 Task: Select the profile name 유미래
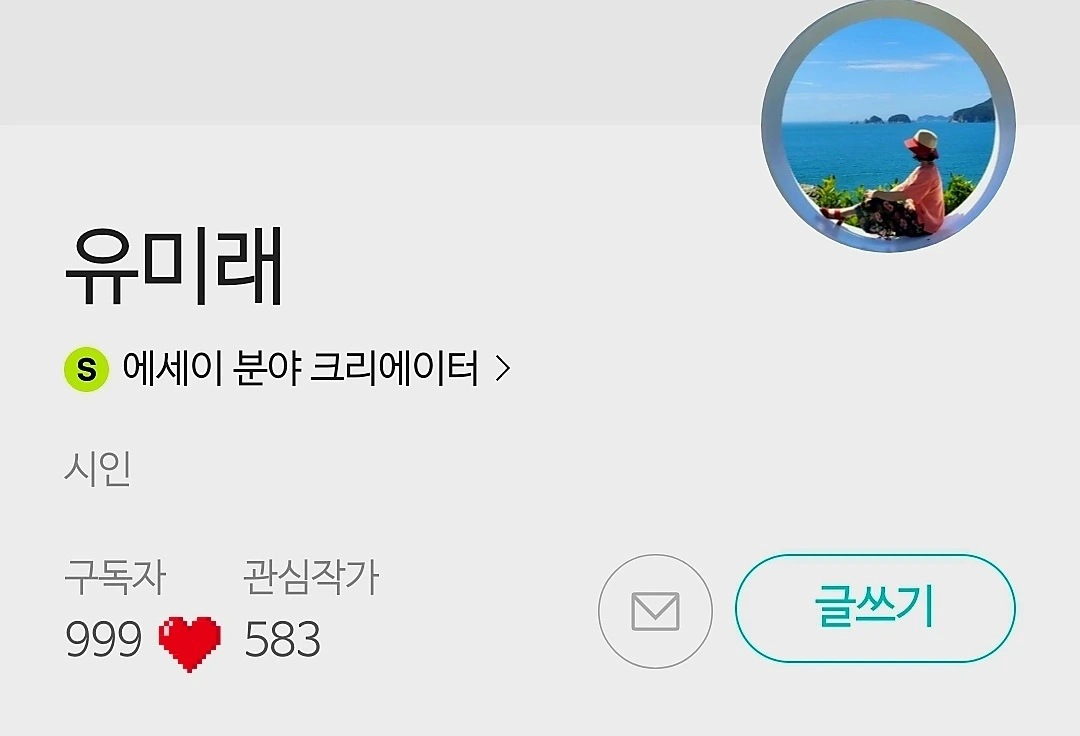click(x=174, y=266)
